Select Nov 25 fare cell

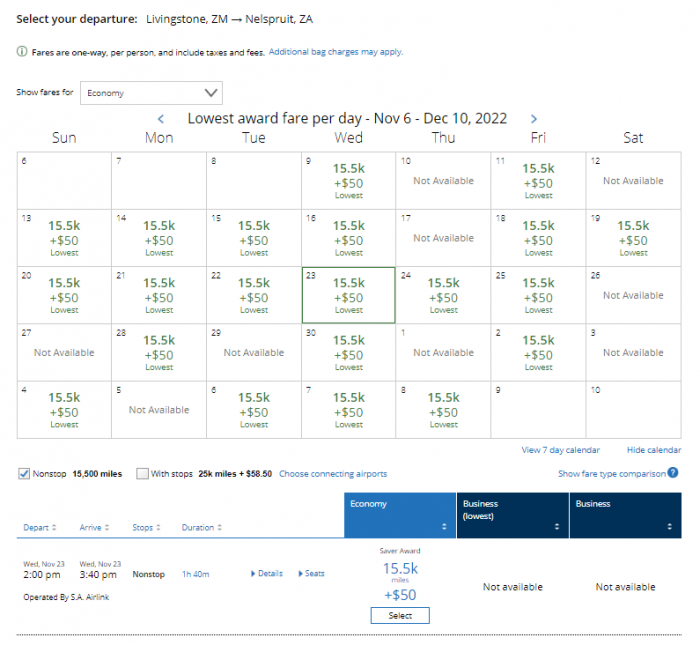tap(538, 295)
